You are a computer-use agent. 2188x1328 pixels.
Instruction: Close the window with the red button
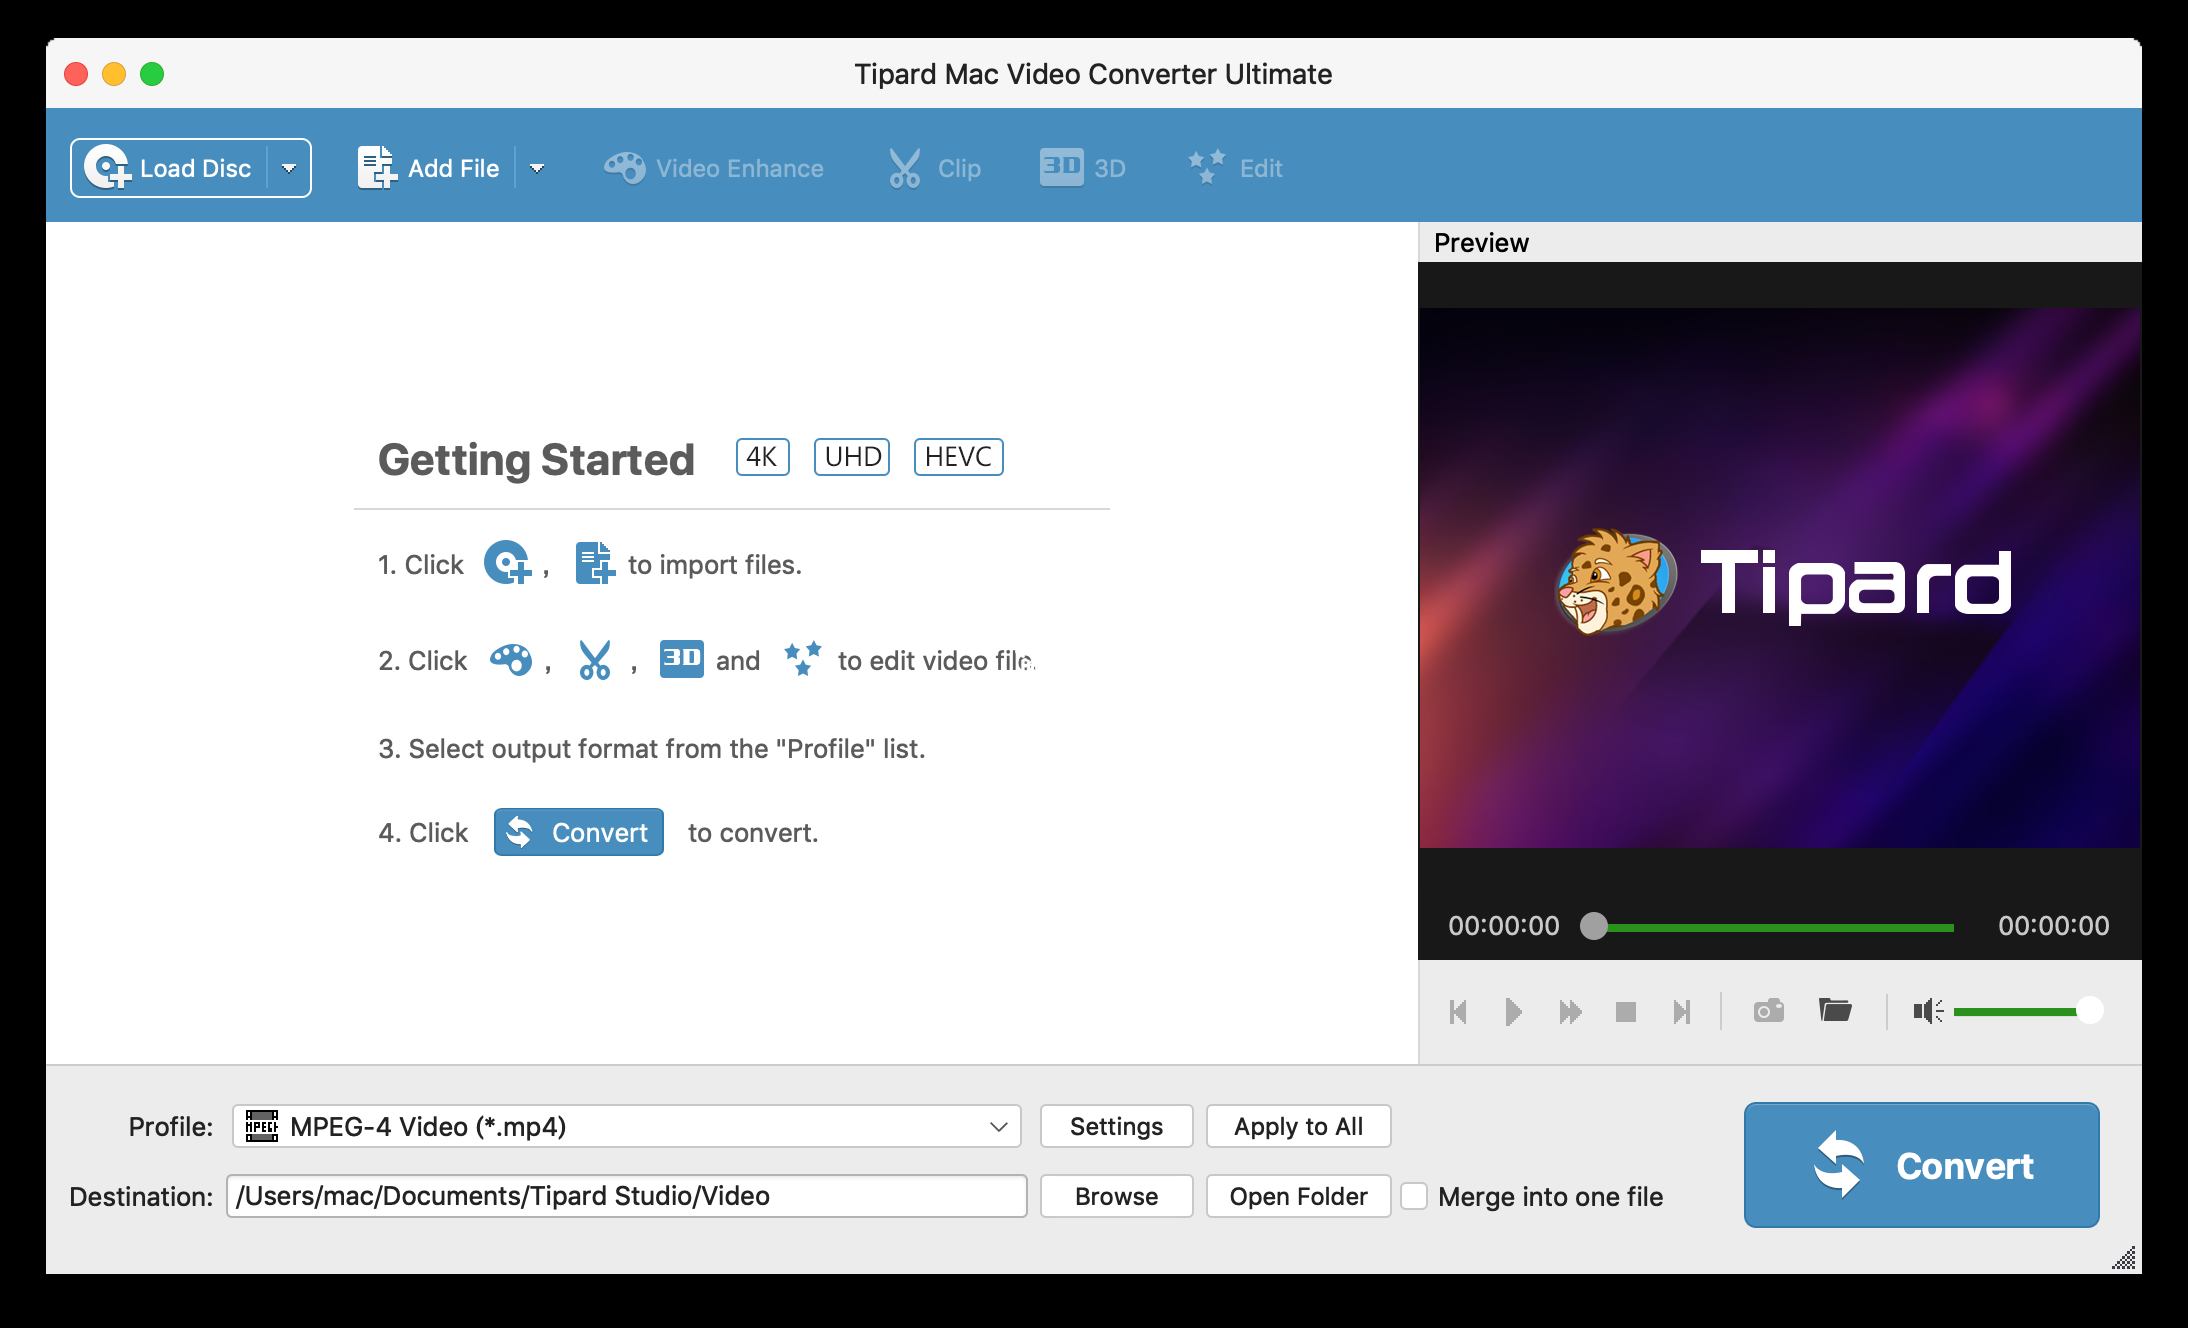[x=76, y=74]
